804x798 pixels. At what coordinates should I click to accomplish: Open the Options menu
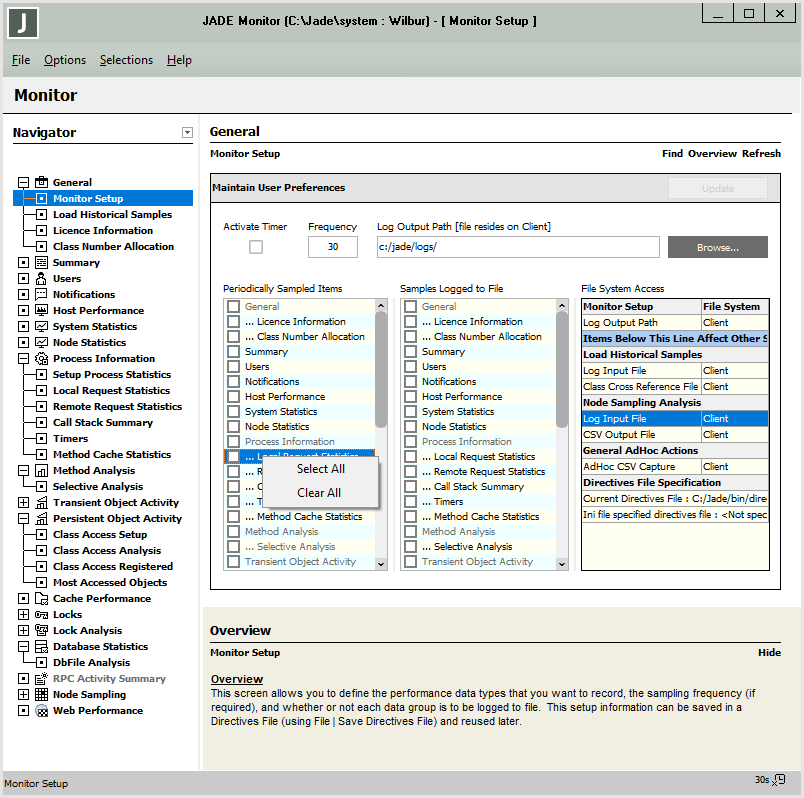[65, 60]
